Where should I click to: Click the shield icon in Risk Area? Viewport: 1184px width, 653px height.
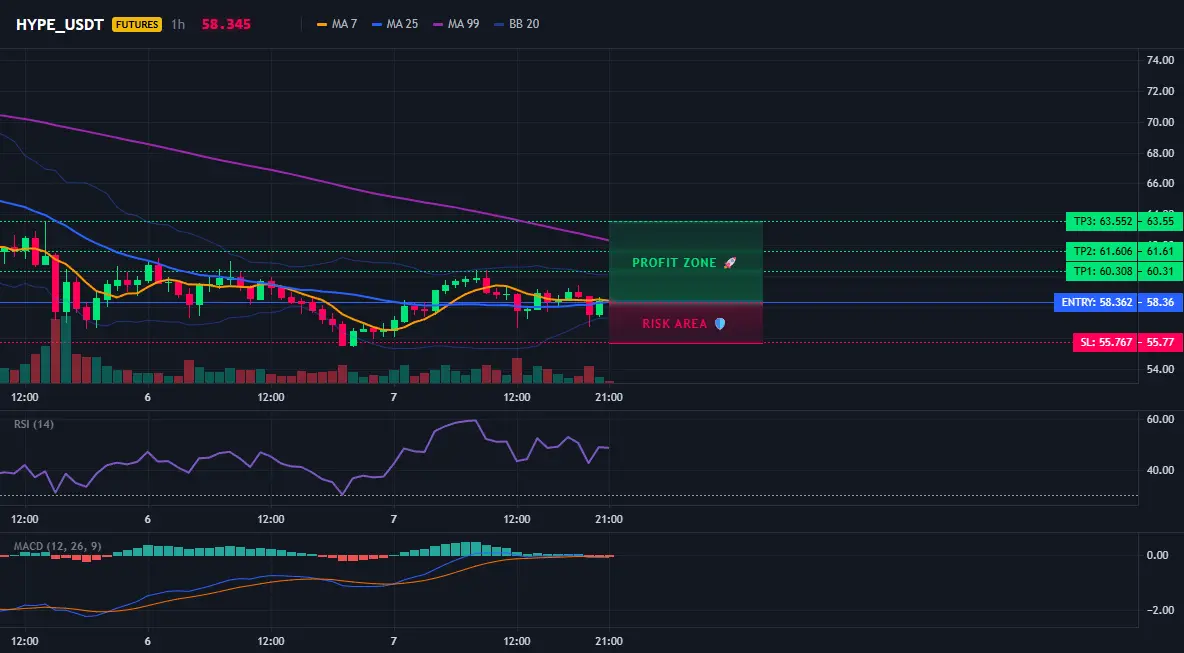[x=720, y=323]
